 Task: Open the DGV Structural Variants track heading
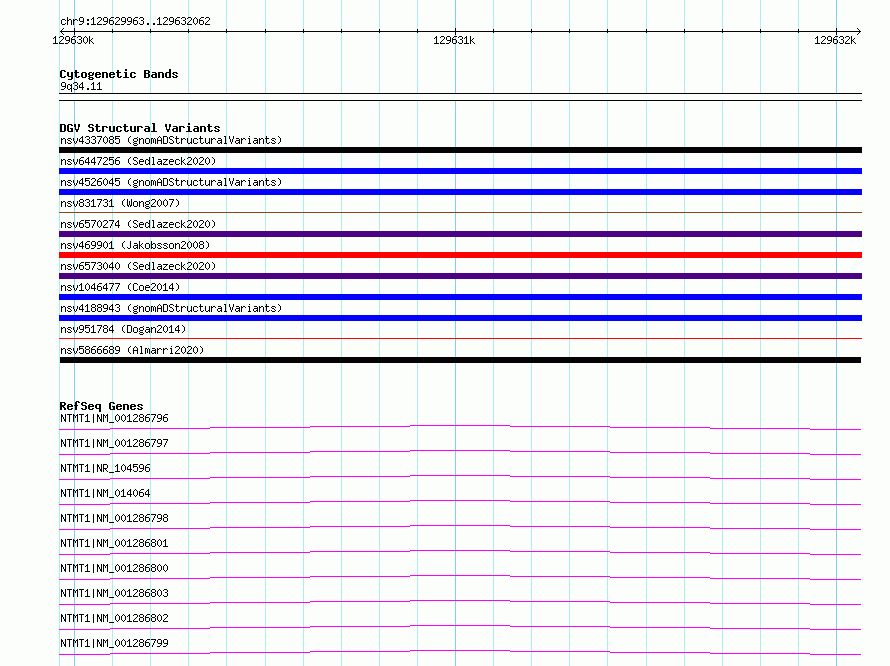tap(140, 128)
